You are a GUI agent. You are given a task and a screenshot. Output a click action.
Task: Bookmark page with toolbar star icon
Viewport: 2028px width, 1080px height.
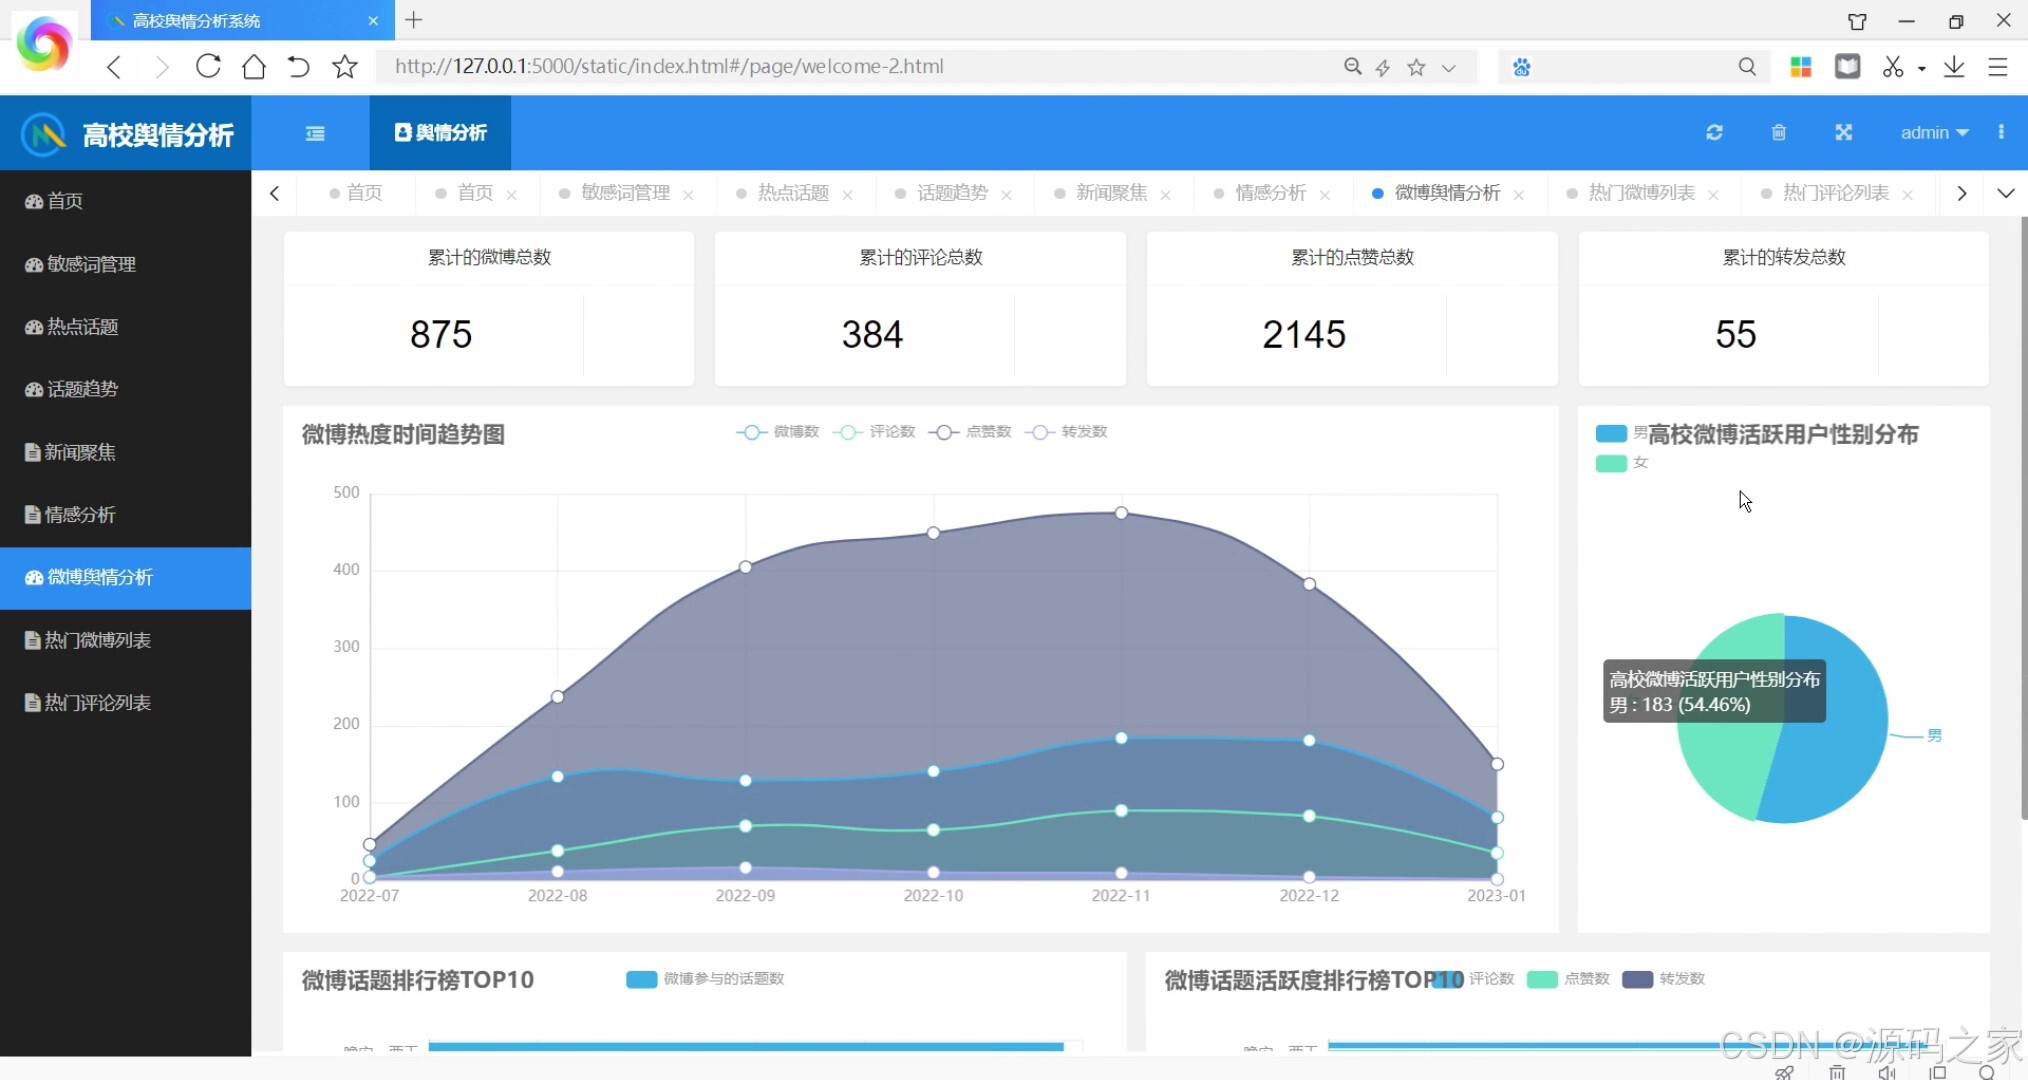tap(345, 66)
